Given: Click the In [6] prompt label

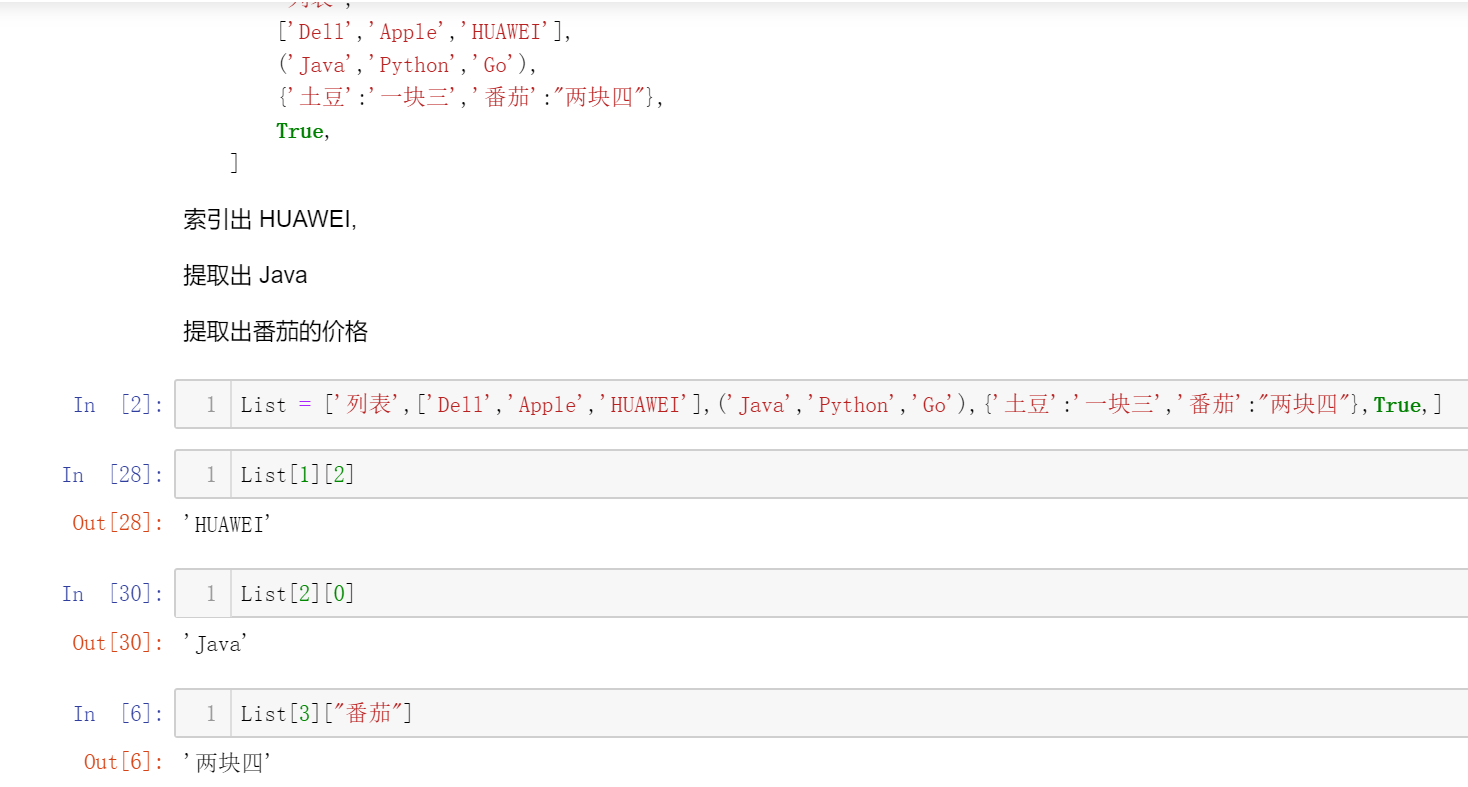Looking at the screenshot, I should click(x=117, y=714).
